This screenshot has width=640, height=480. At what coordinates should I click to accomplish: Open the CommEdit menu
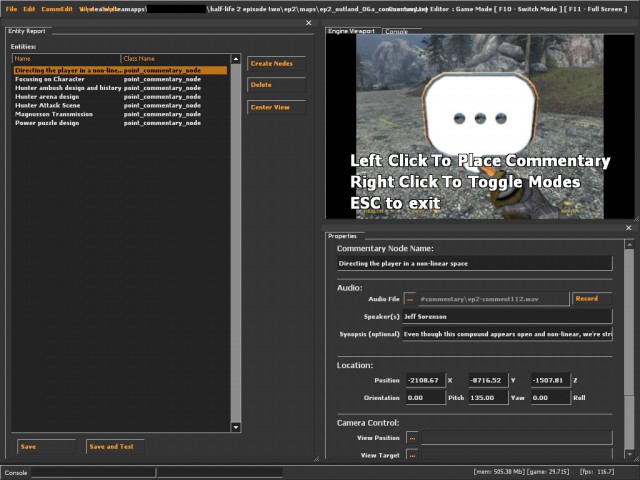coord(57,9)
